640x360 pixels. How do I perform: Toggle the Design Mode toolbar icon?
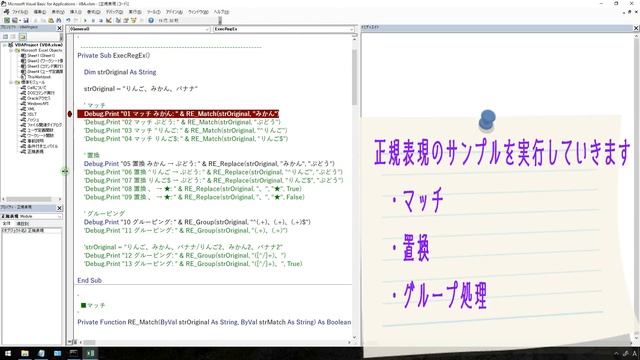(x=109, y=20)
